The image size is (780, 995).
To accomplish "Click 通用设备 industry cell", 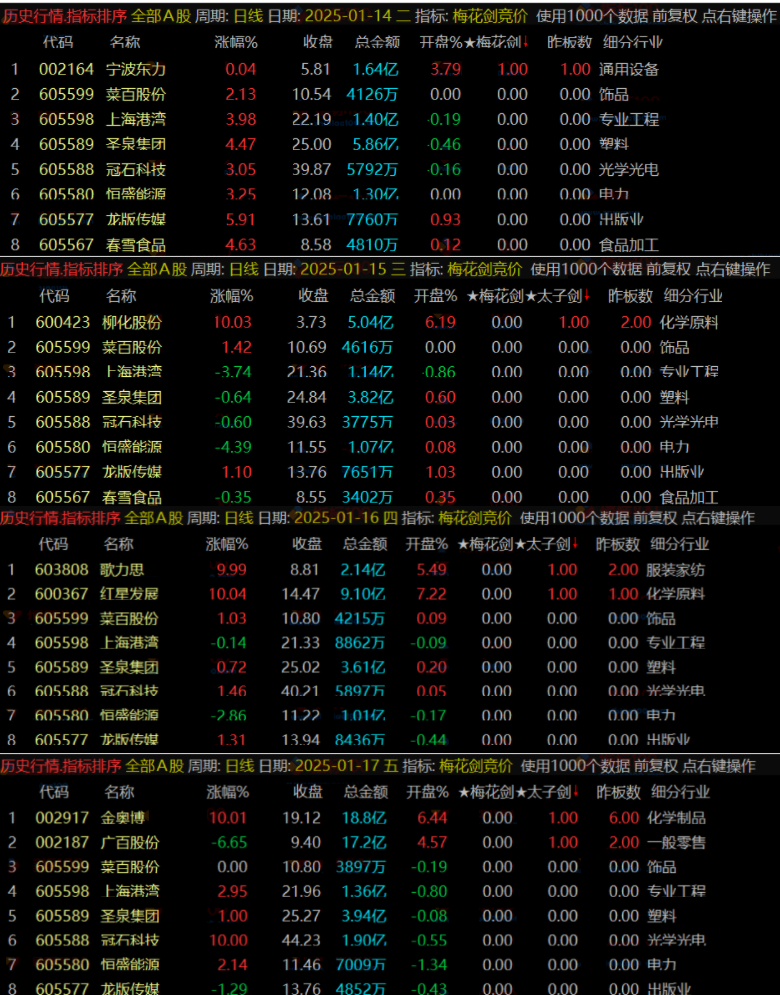I will [x=629, y=69].
